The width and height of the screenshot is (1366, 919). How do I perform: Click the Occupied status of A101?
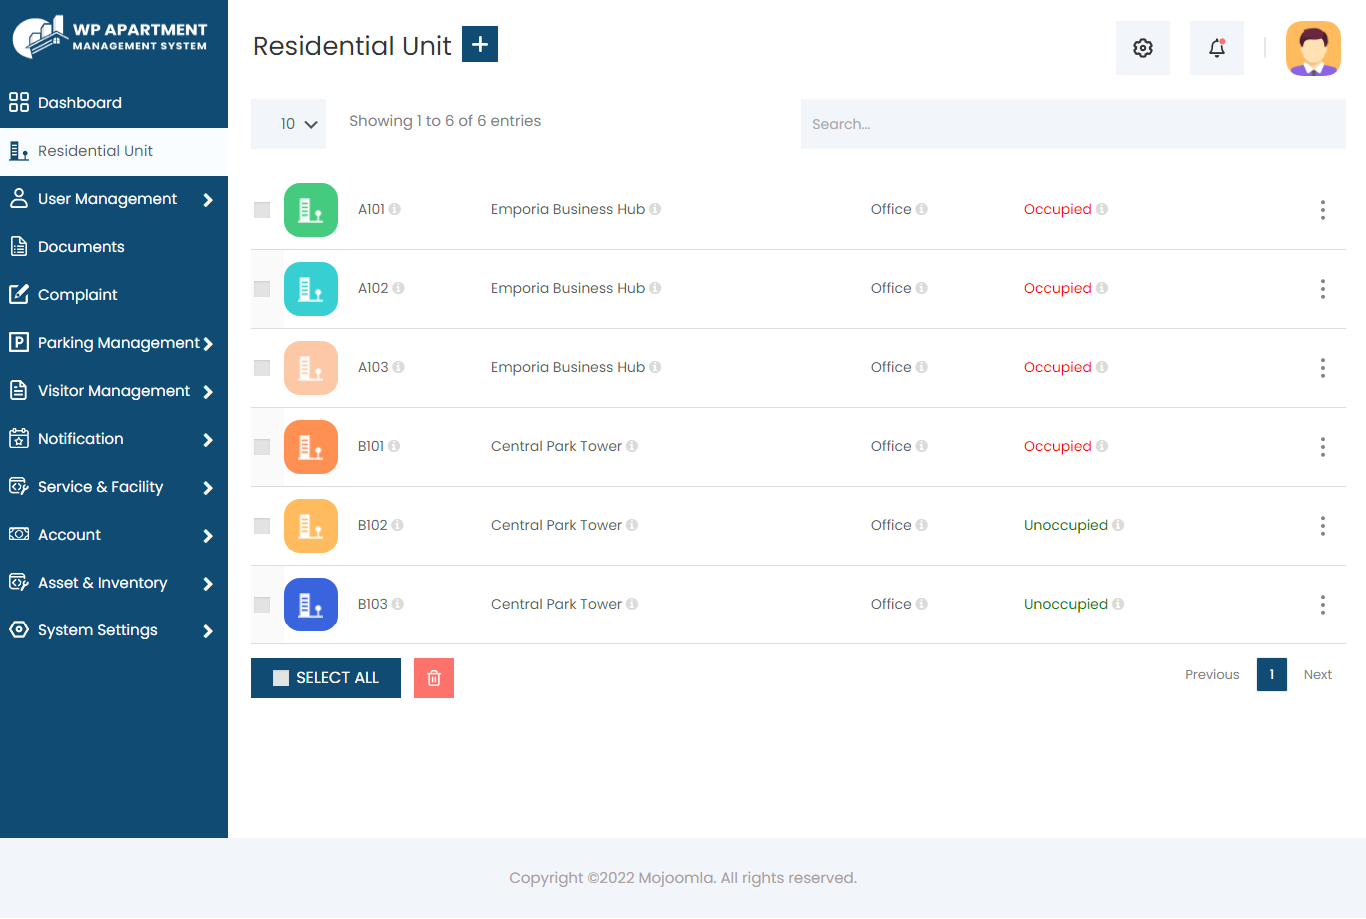[1057, 209]
